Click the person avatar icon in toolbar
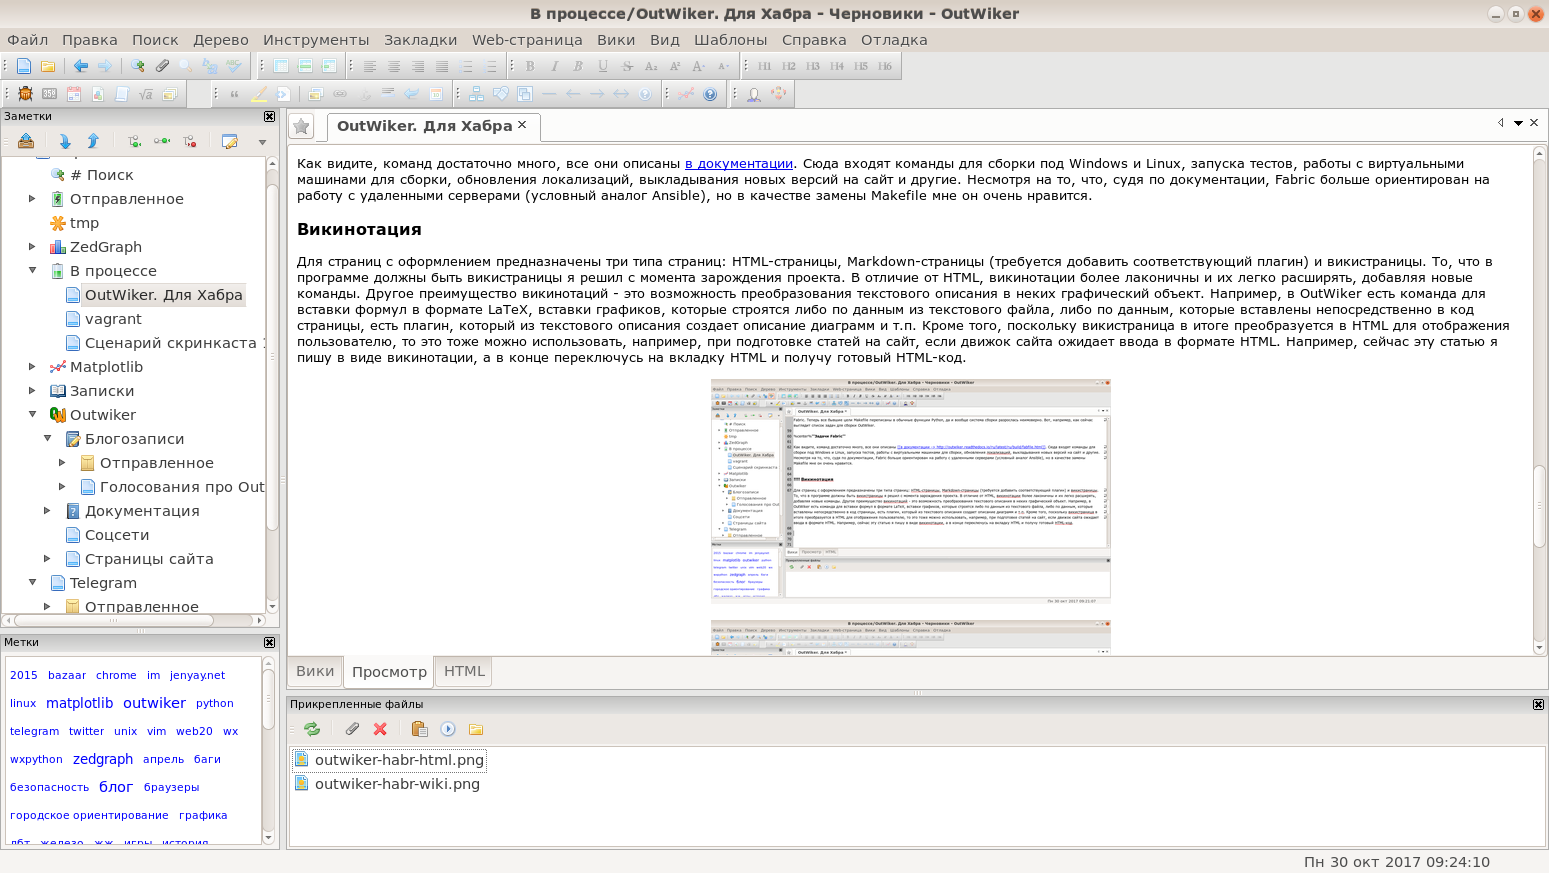The height and width of the screenshot is (873, 1549). (x=754, y=94)
